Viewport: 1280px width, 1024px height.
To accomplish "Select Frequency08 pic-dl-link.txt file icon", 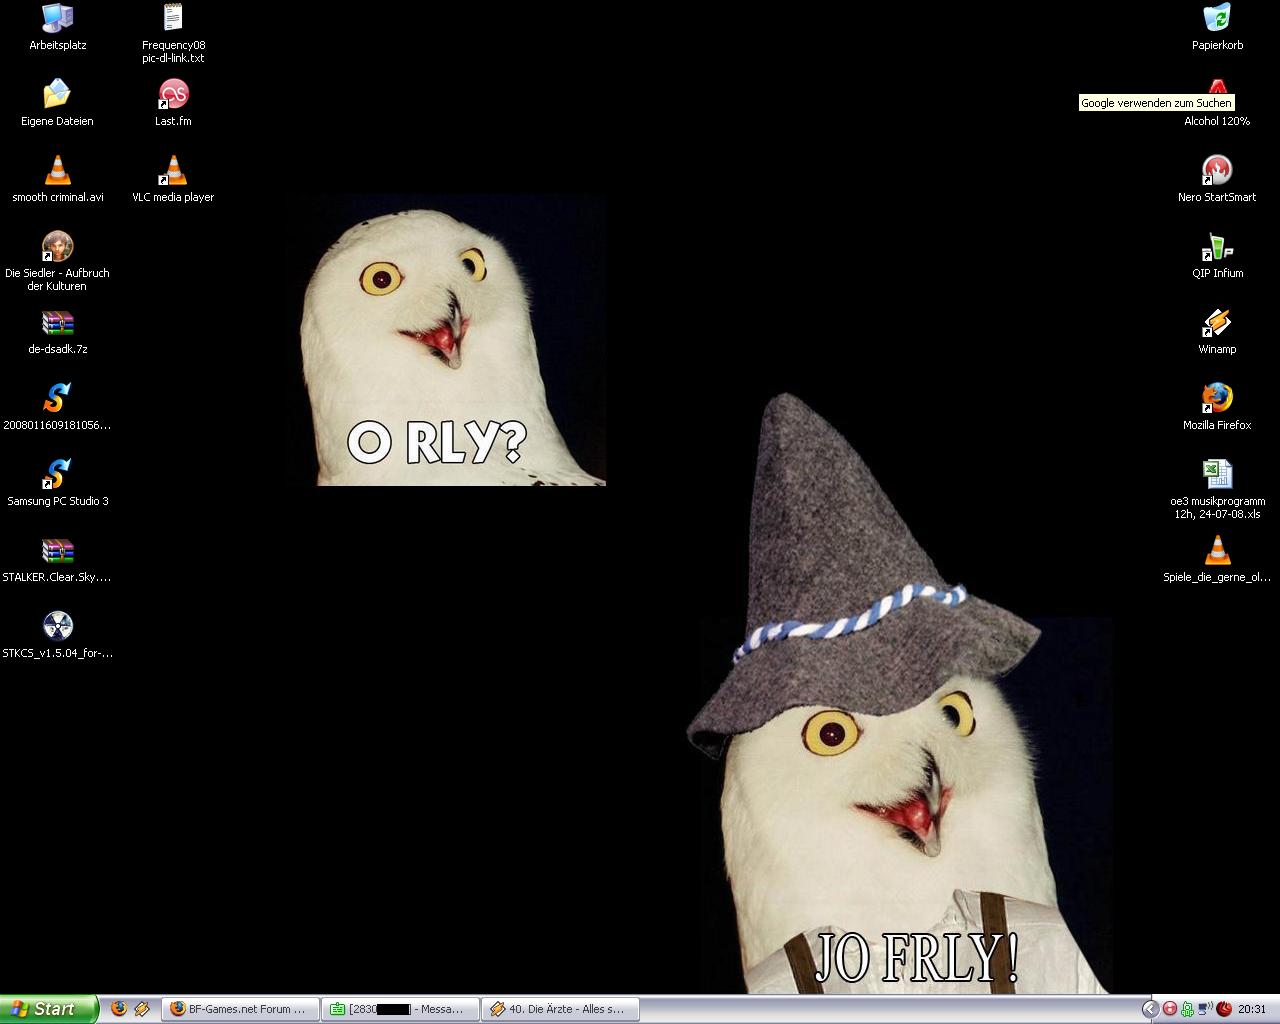I will coord(173,33).
